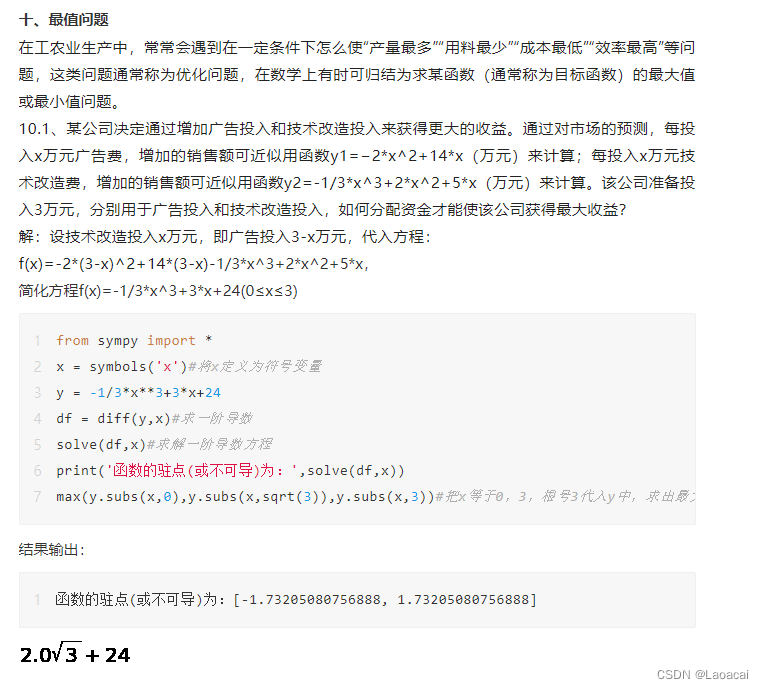Click line number 7 in code block
The image size is (764, 689).
[38, 497]
